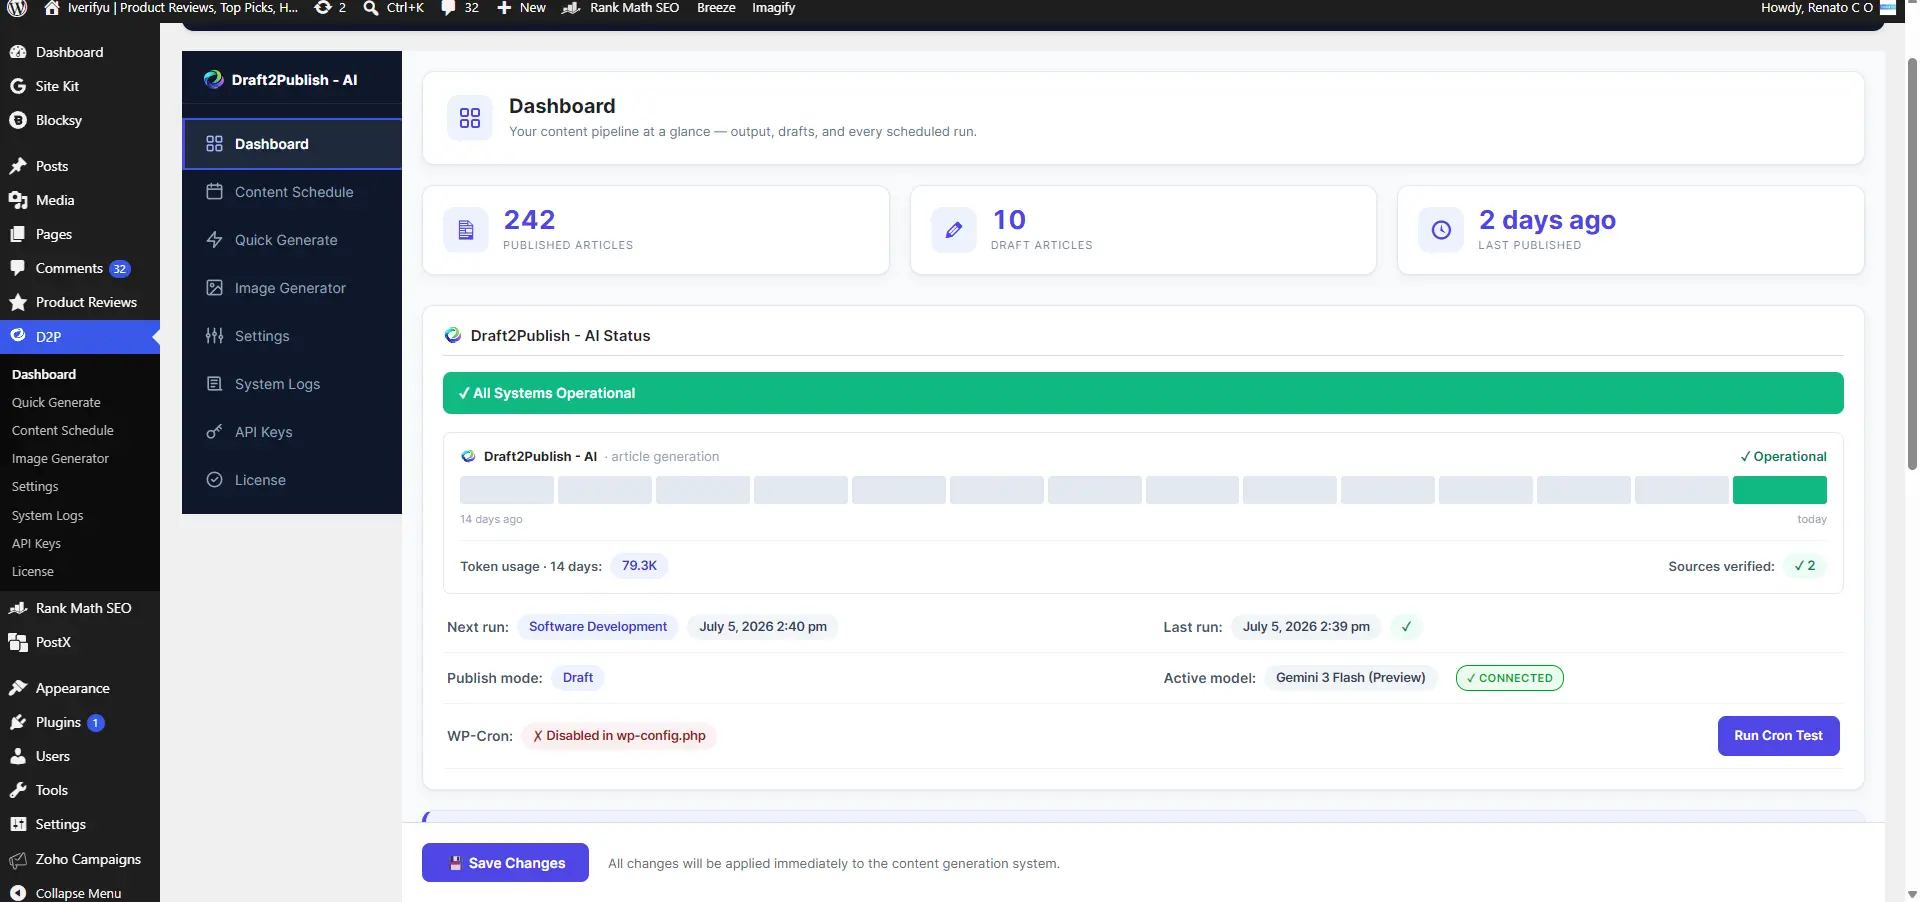1920x902 pixels.
Task: Click the 242 published articles count
Action: pyautogui.click(x=529, y=220)
